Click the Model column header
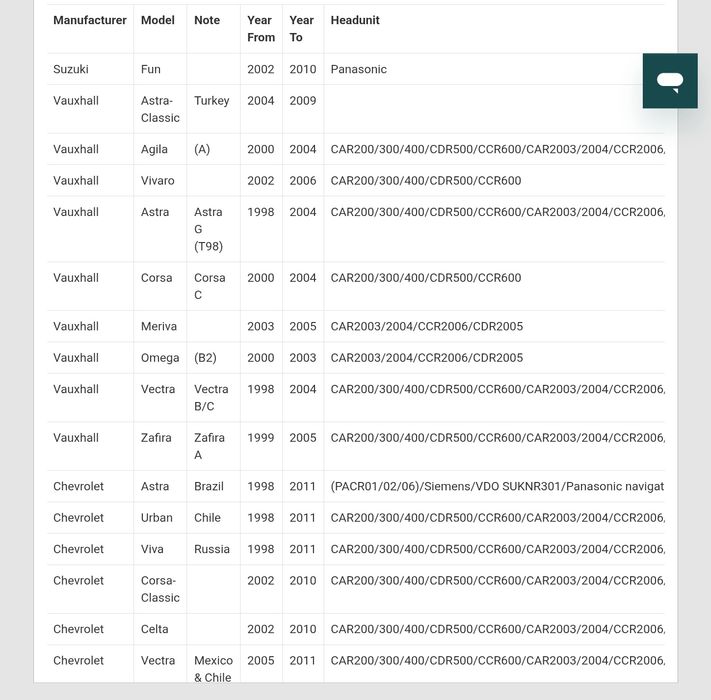This screenshot has width=711, height=700. [x=158, y=20]
